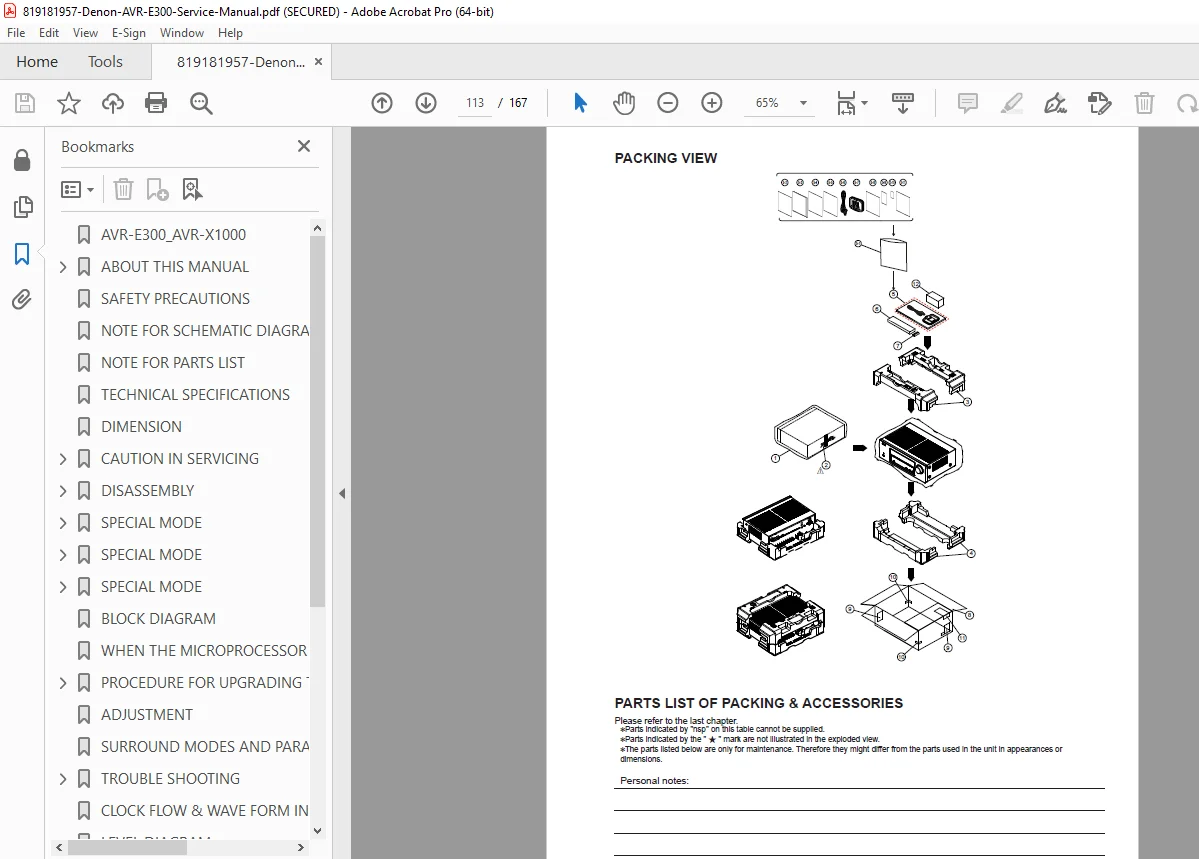Open BLOCK DIAGRAM bookmark
The width and height of the screenshot is (1199, 859).
158,619
